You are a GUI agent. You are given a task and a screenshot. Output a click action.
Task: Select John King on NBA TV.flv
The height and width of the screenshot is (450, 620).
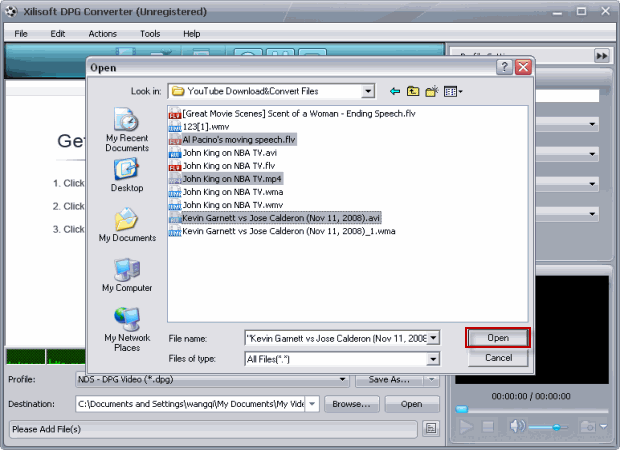222,166
